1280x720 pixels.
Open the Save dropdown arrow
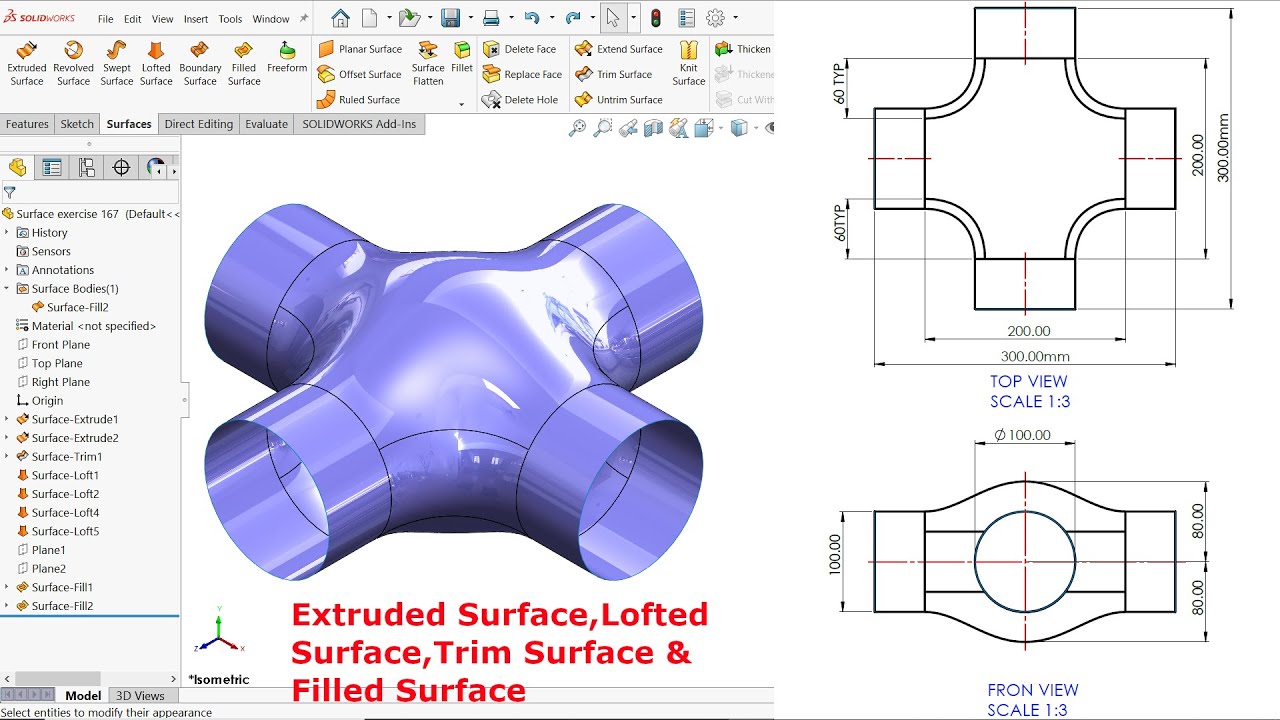point(470,18)
